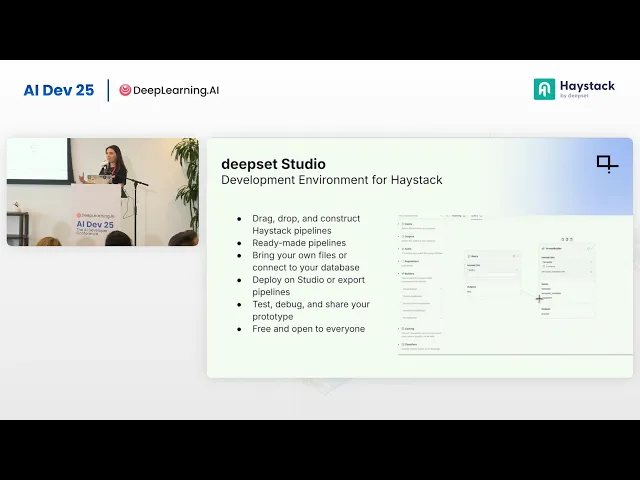
Task: Click the Inputs category icon in component list
Action: pyautogui.click(x=400, y=224)
